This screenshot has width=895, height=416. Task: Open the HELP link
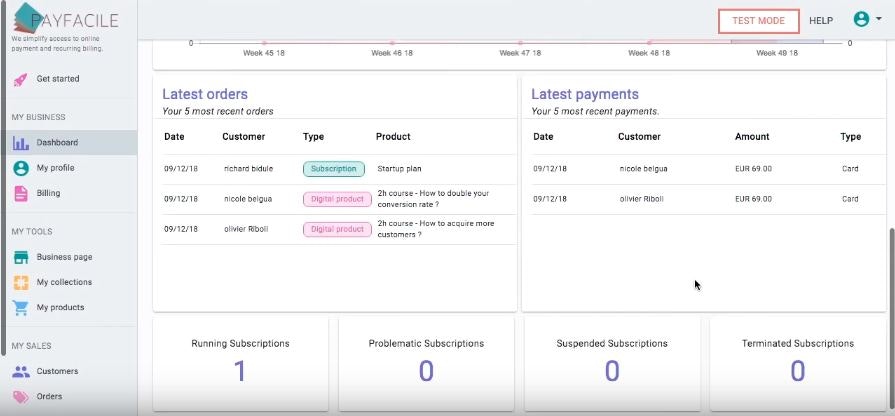coord(821,21)
